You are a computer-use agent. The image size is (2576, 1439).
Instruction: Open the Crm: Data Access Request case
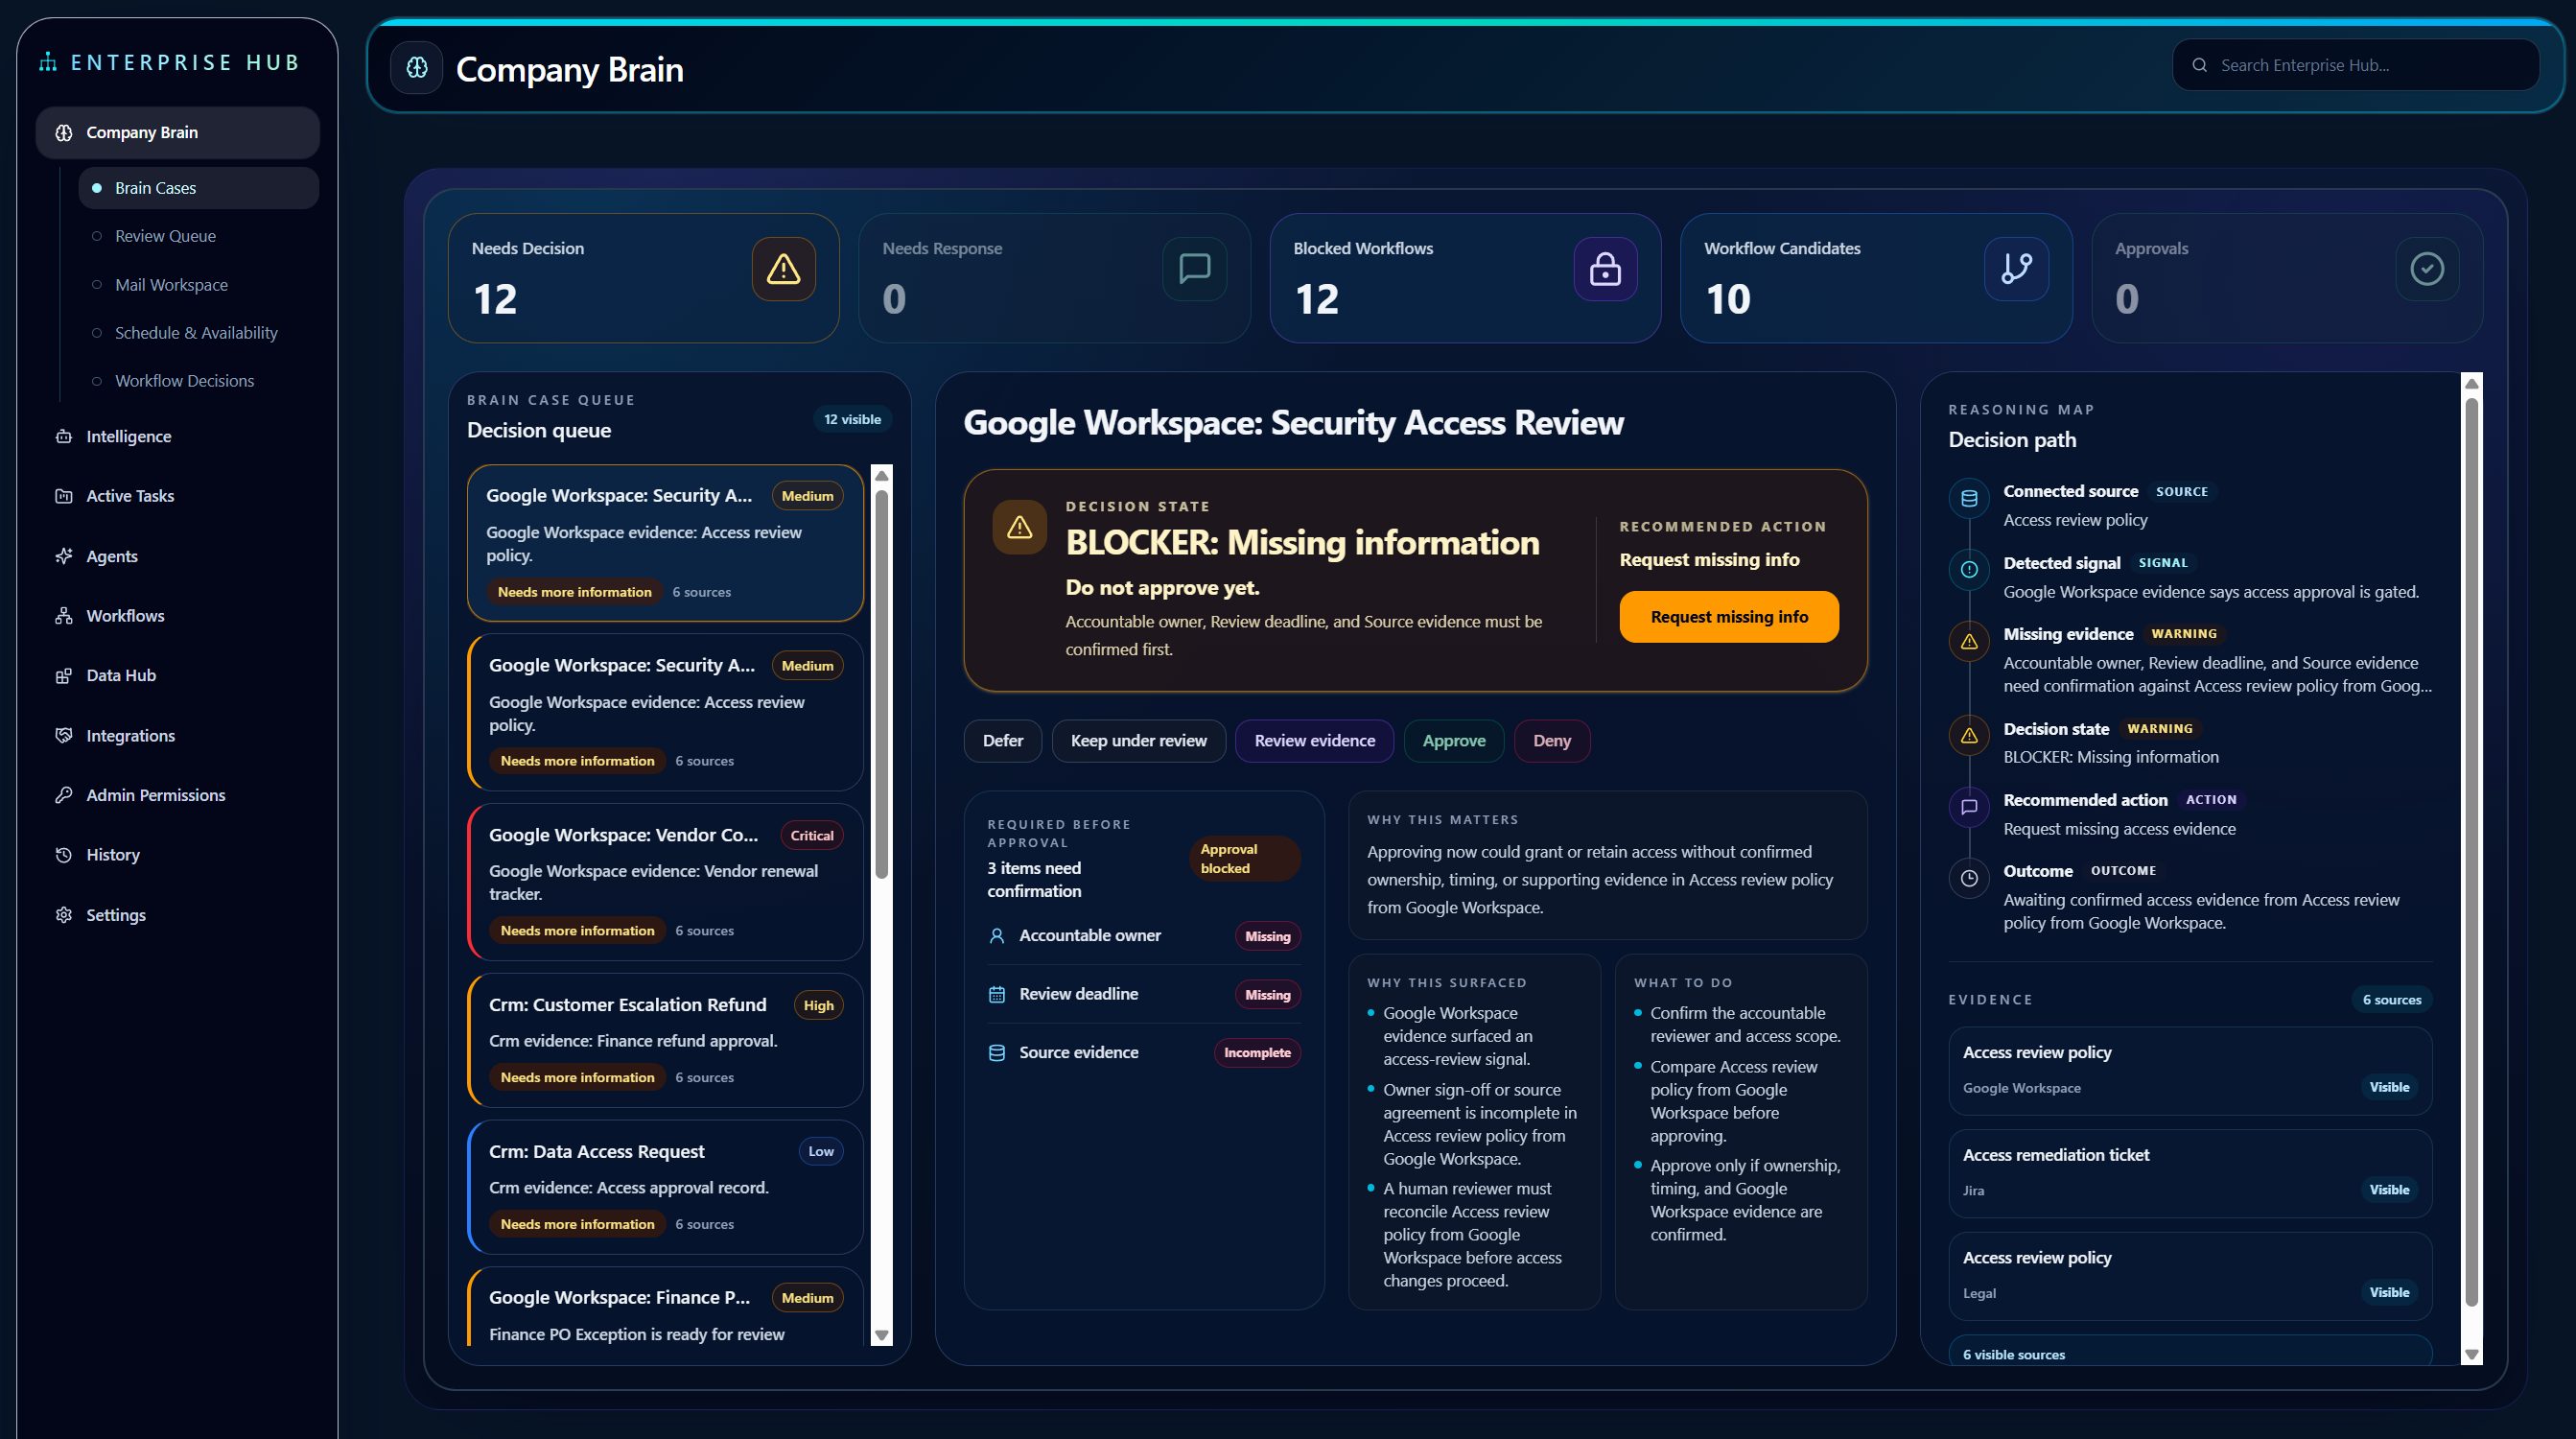pos(665,1187)
